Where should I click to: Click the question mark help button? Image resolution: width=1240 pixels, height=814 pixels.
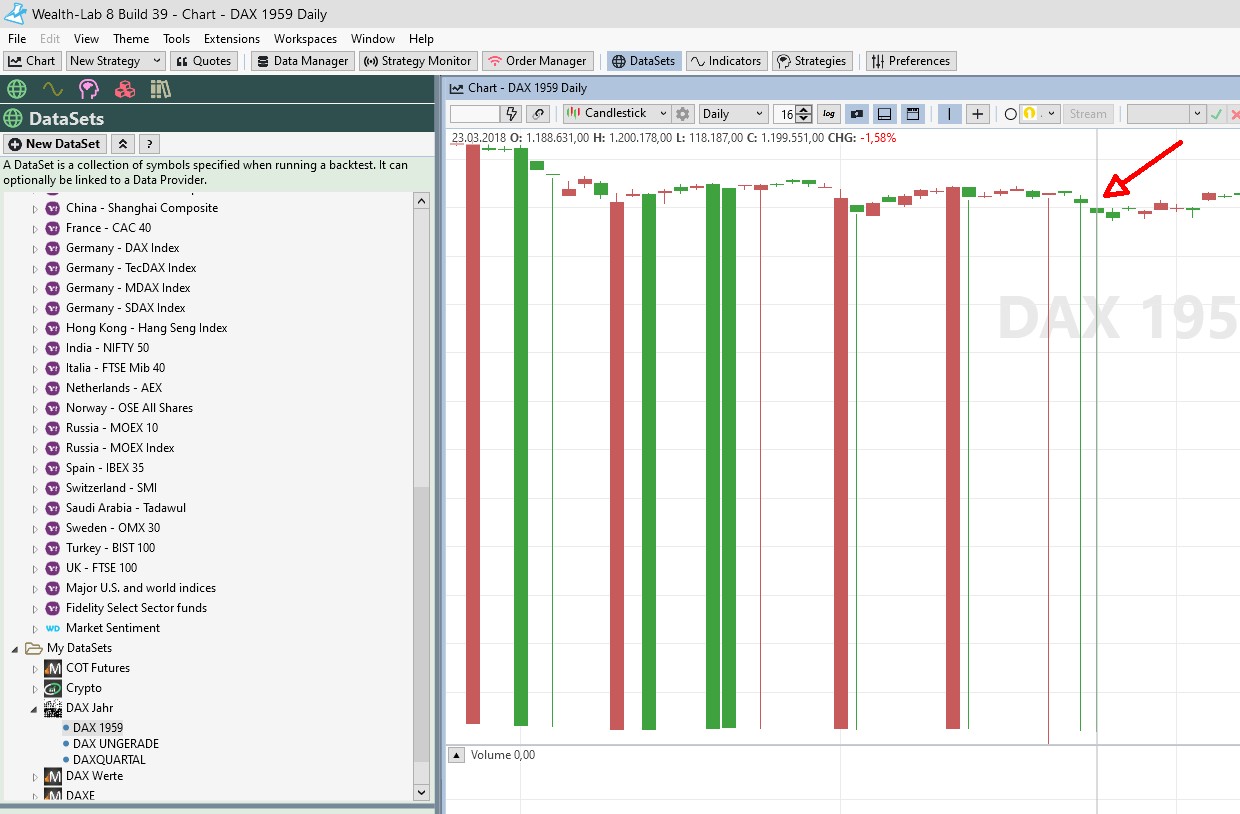tap(149, 144)
